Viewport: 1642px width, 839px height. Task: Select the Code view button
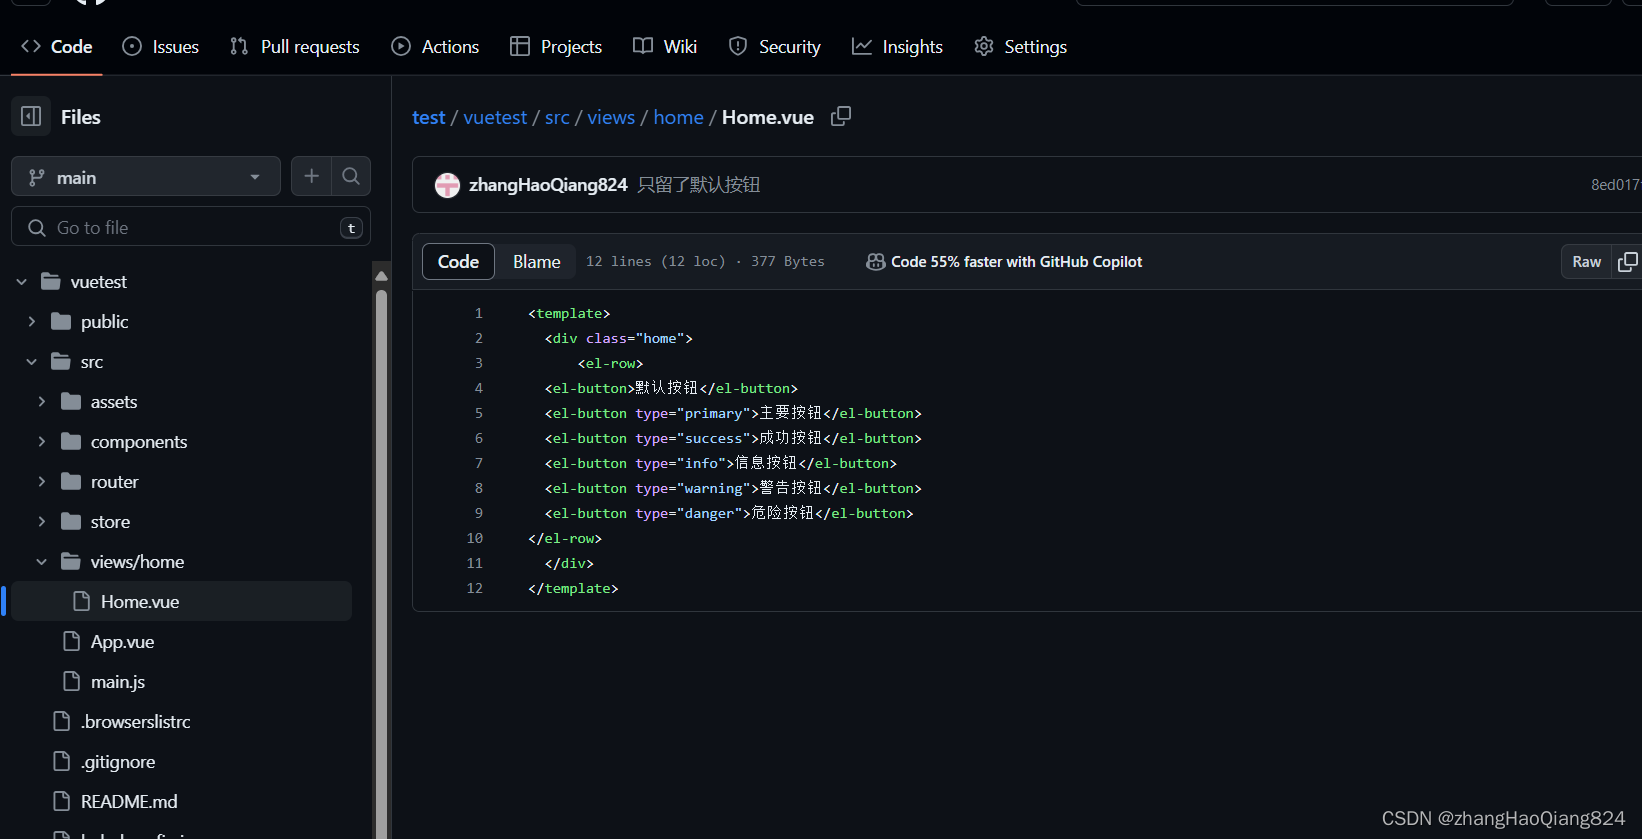pos(458,261)
